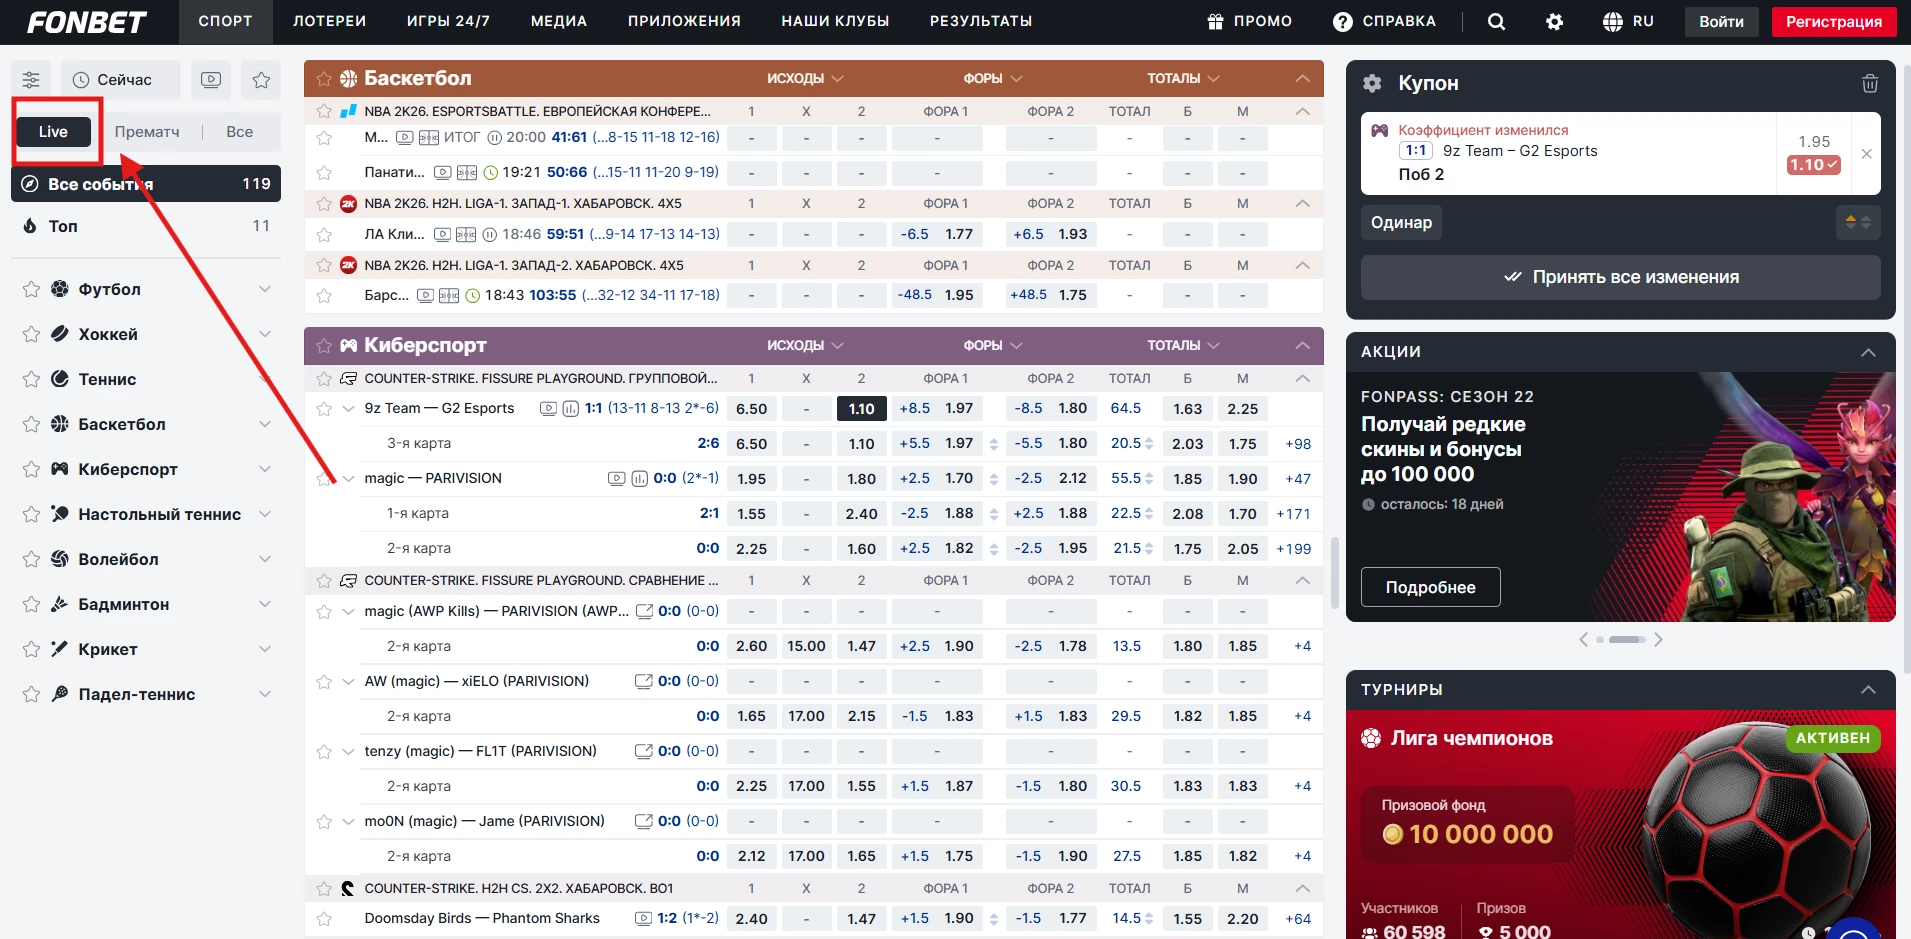Collapse the ТУРНИРЫ panel

click(x=1868, y=690)
